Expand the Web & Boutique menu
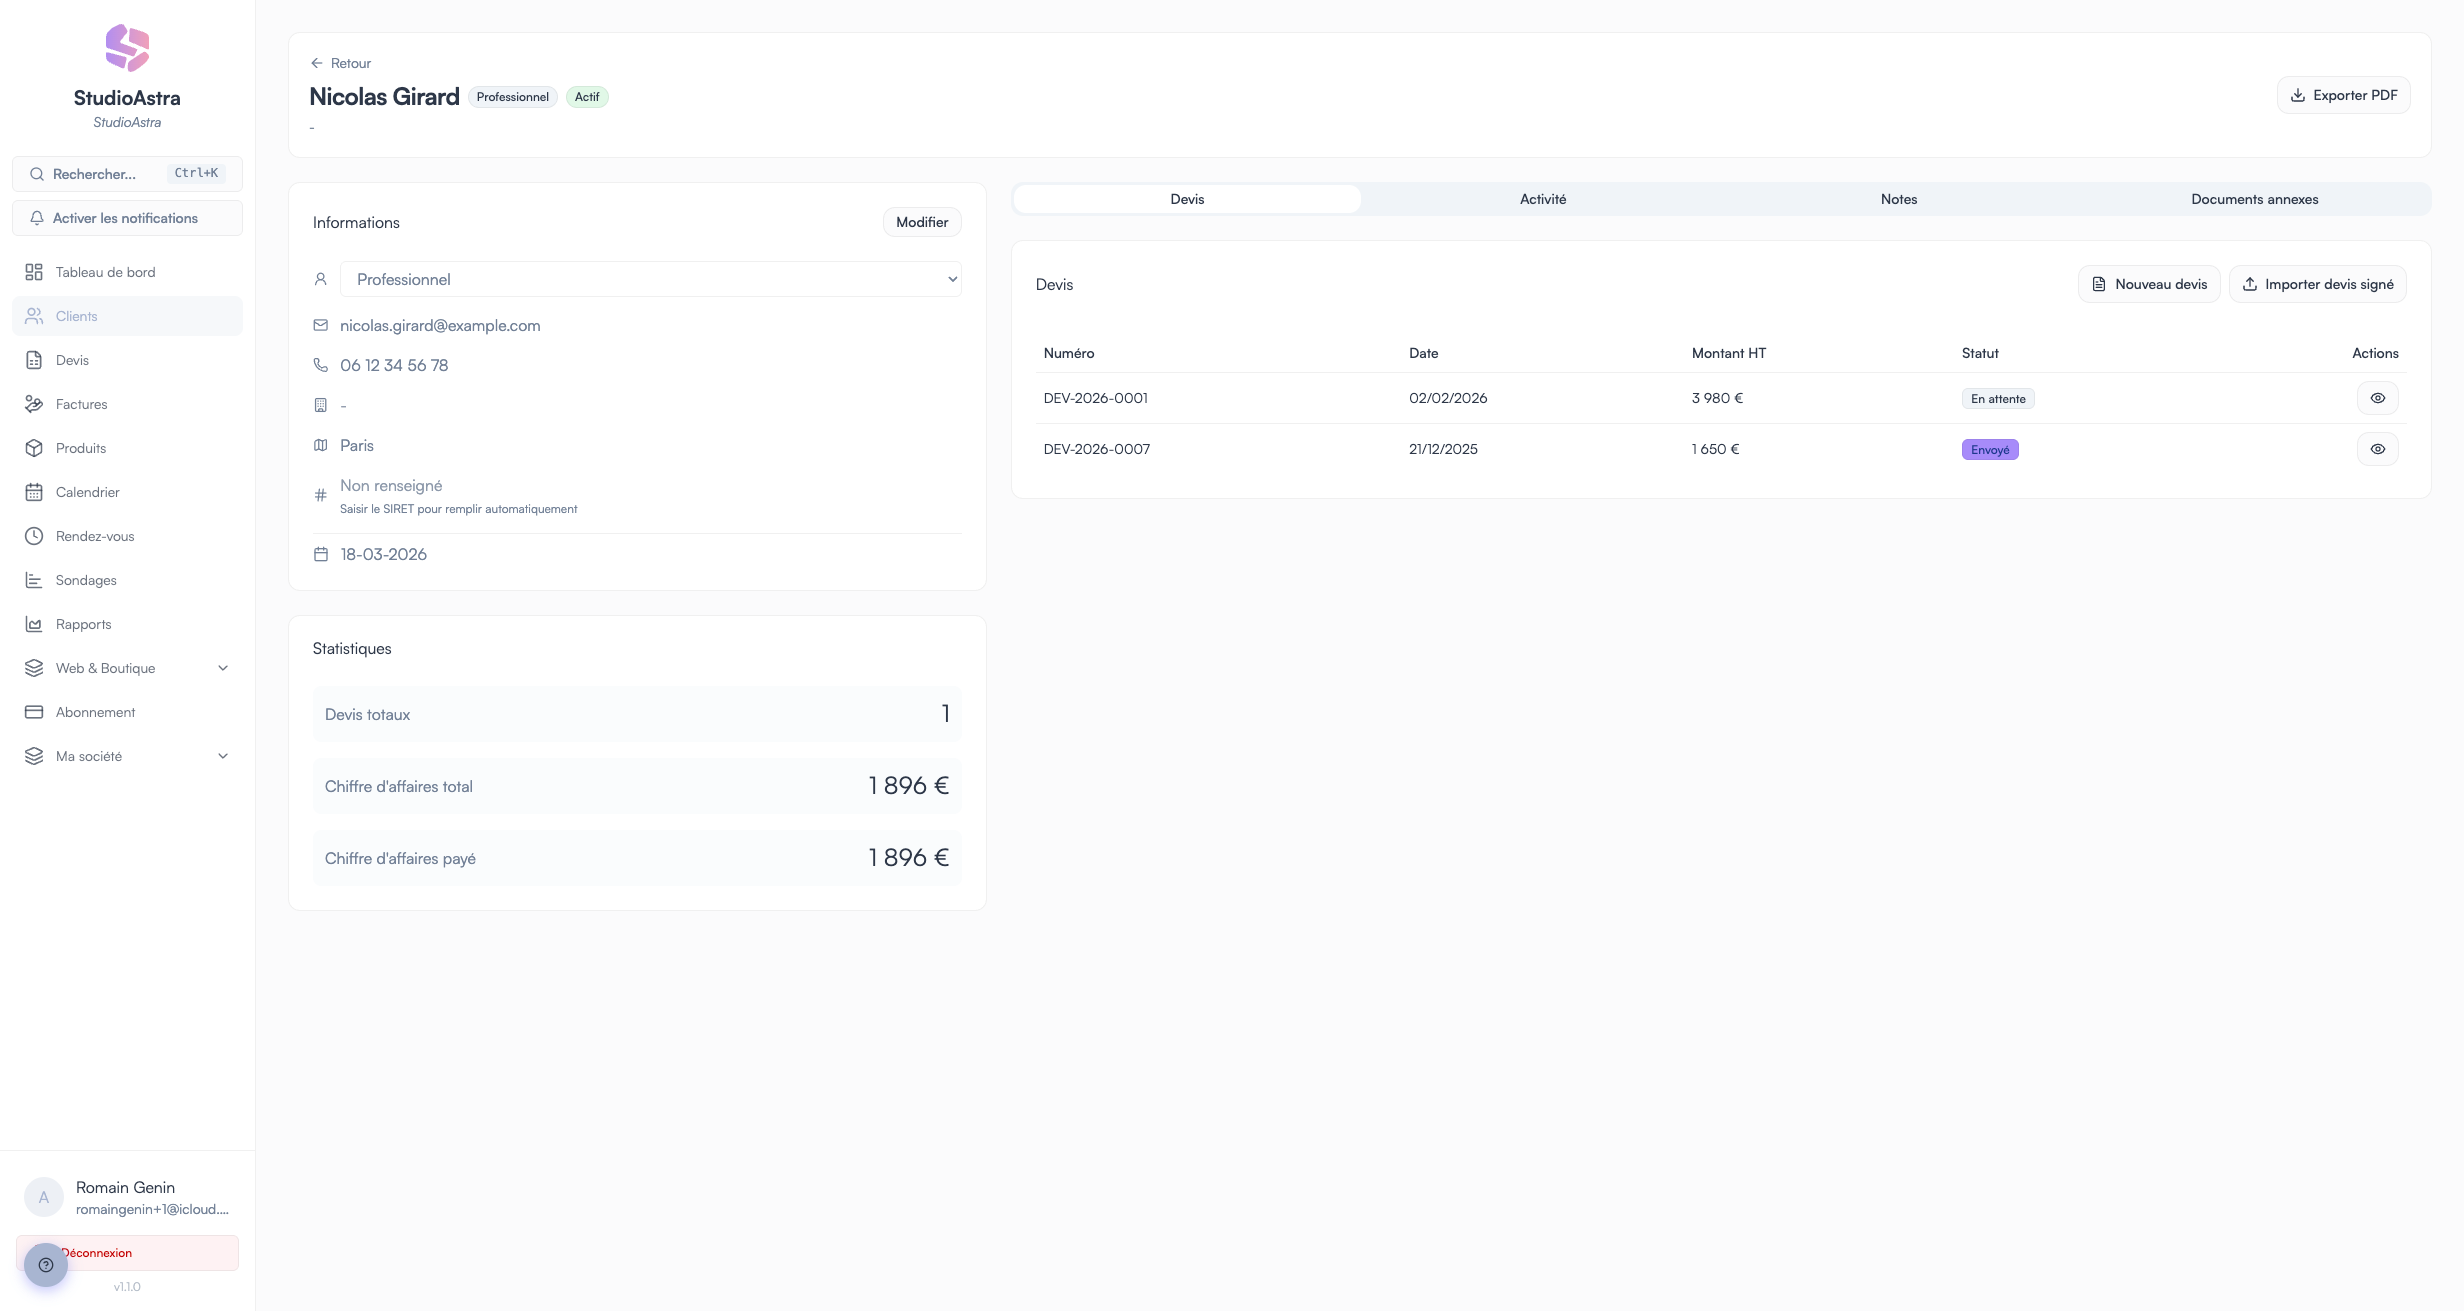2464x1311 pixels. (223, 668)
